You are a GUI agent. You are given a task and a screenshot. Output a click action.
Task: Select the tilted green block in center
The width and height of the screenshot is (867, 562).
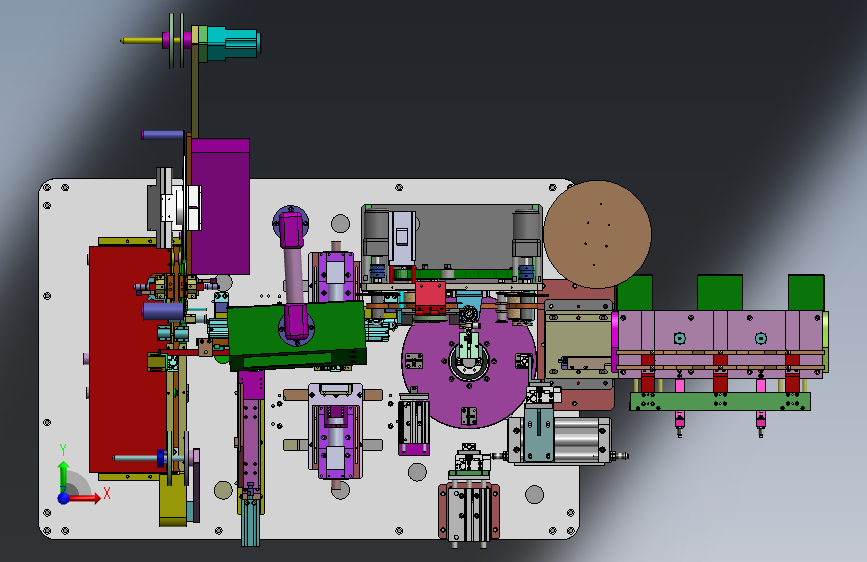click(x=297, y=335)
